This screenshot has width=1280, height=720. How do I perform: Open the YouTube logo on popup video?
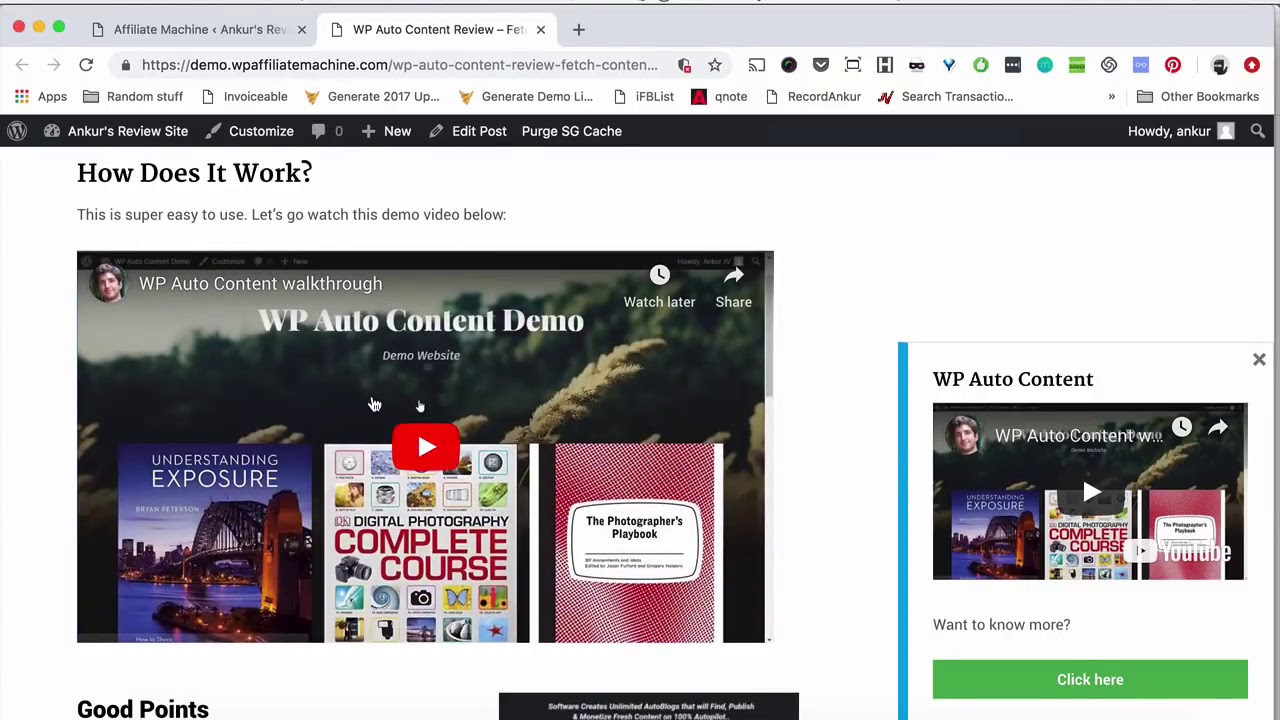[x=1180, y=552]
